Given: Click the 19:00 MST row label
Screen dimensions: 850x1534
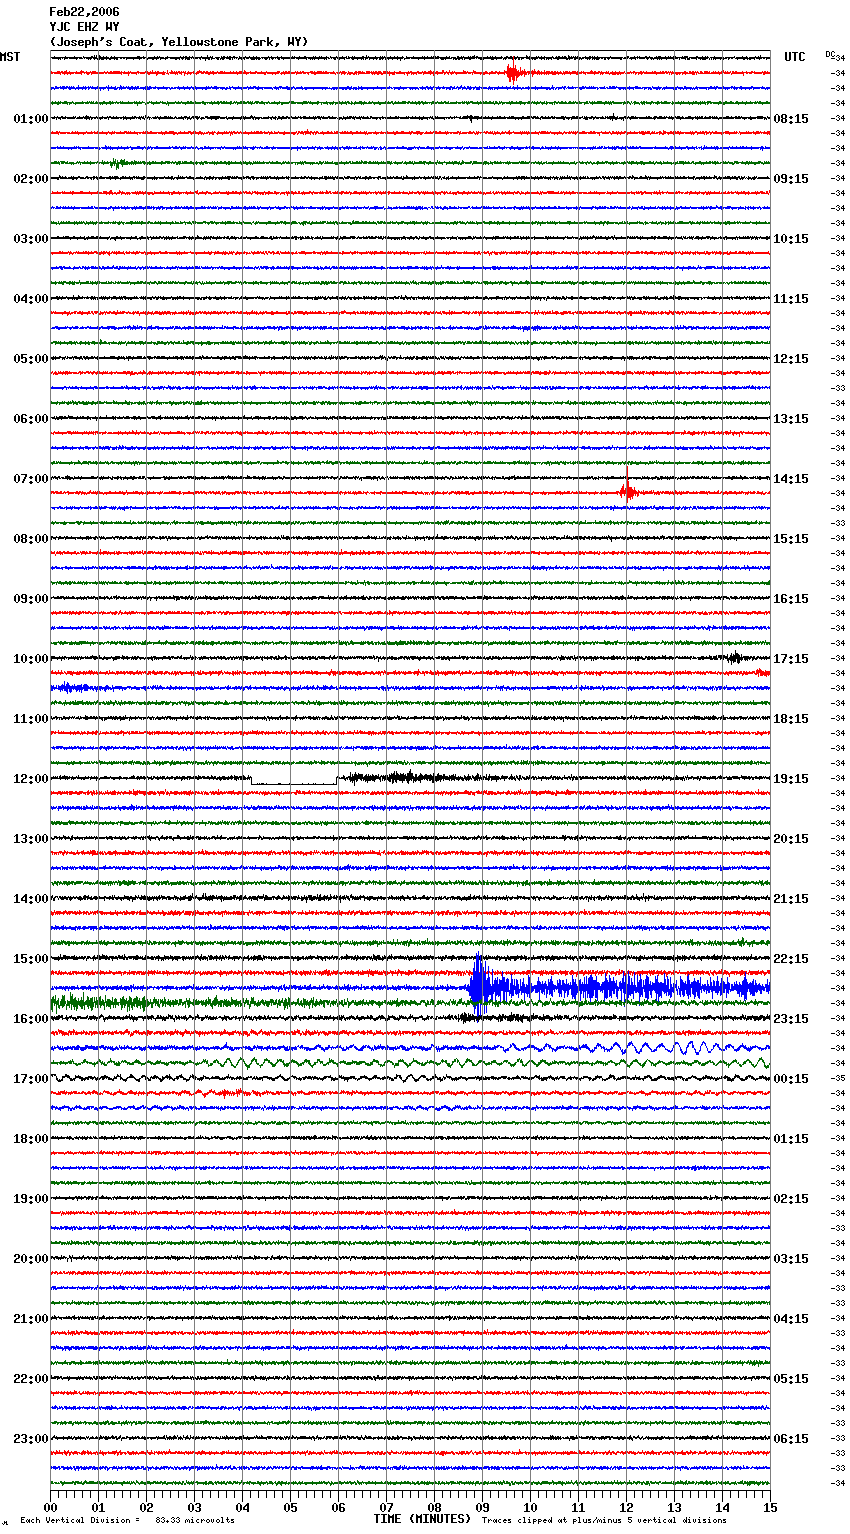Looking at the screenshot, I should click(31, 1199).
